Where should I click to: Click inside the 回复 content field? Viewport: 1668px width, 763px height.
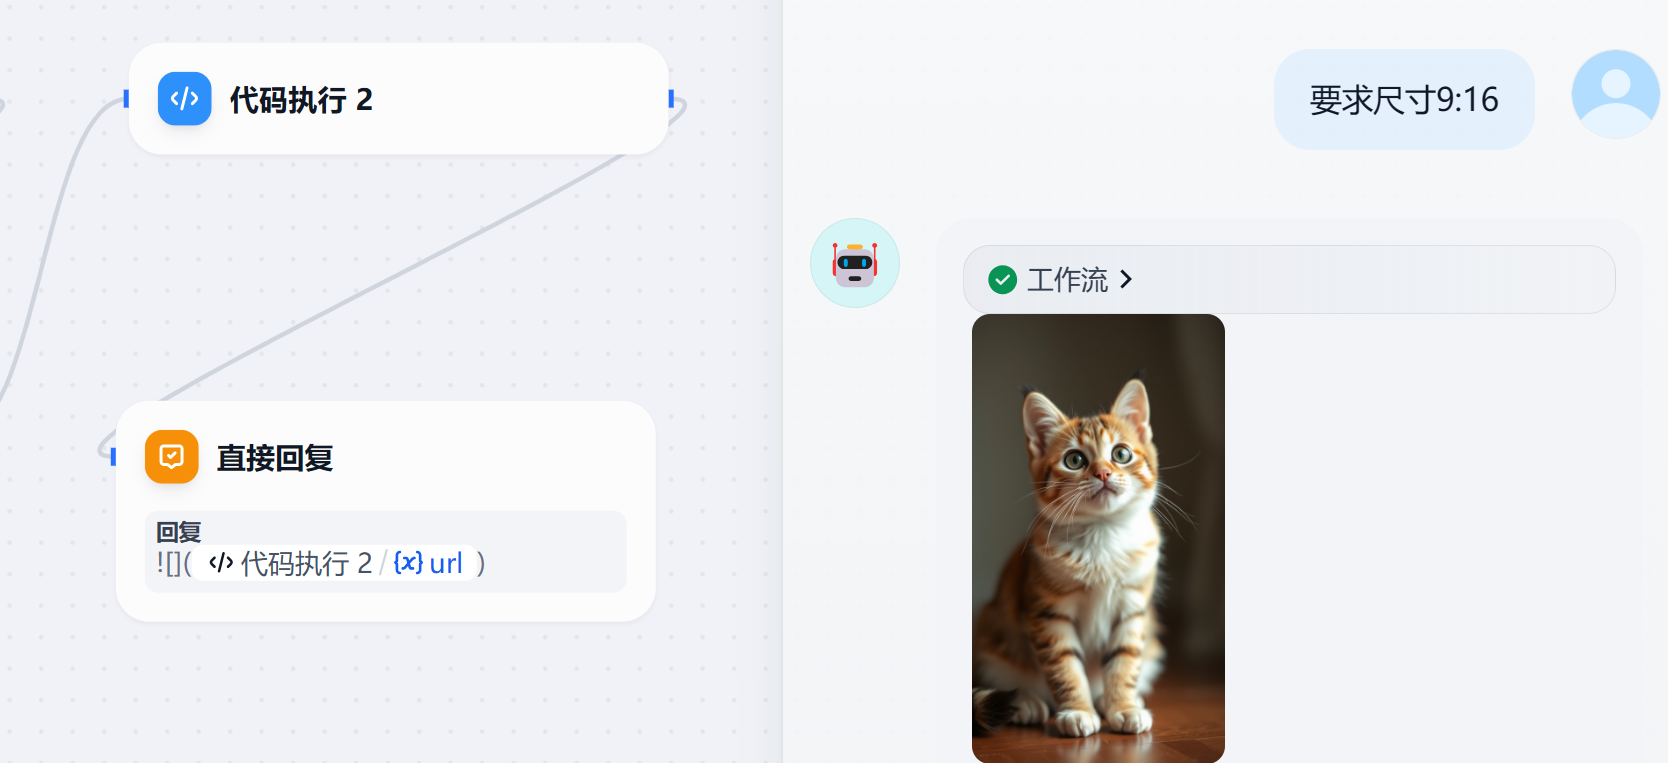coord(386,552)
